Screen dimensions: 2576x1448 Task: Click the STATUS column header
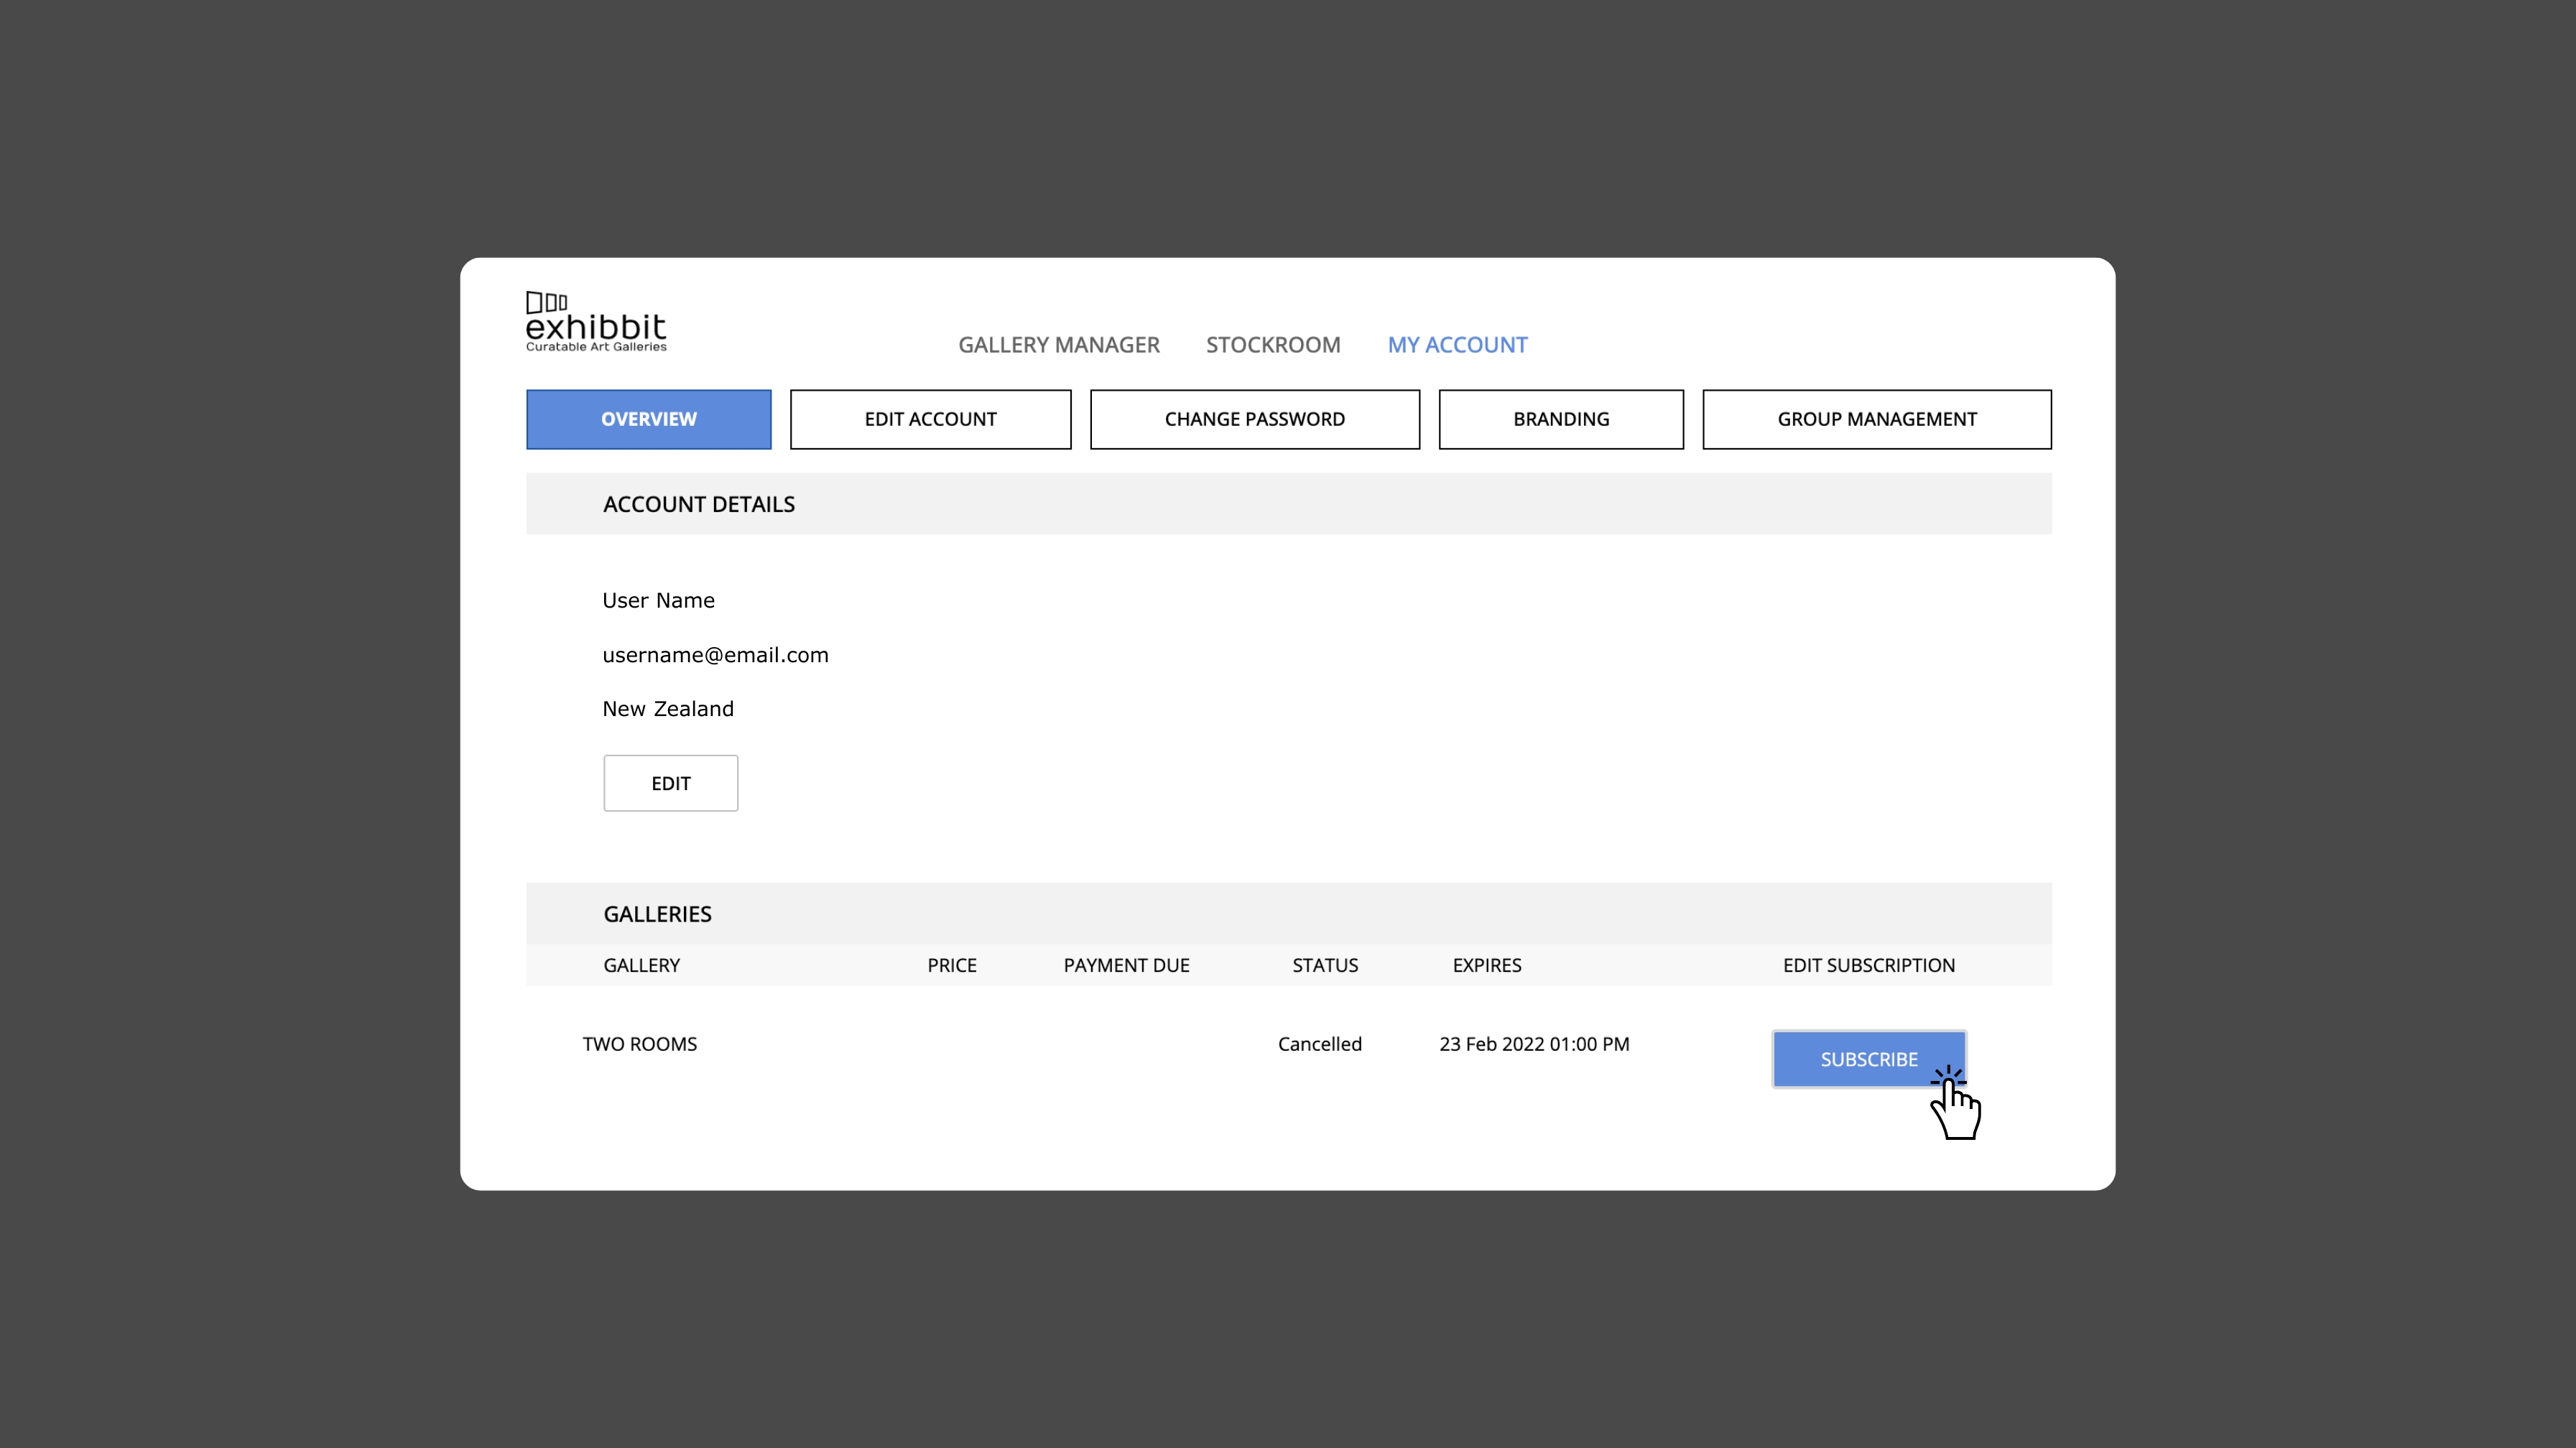tap(1325, 965)
